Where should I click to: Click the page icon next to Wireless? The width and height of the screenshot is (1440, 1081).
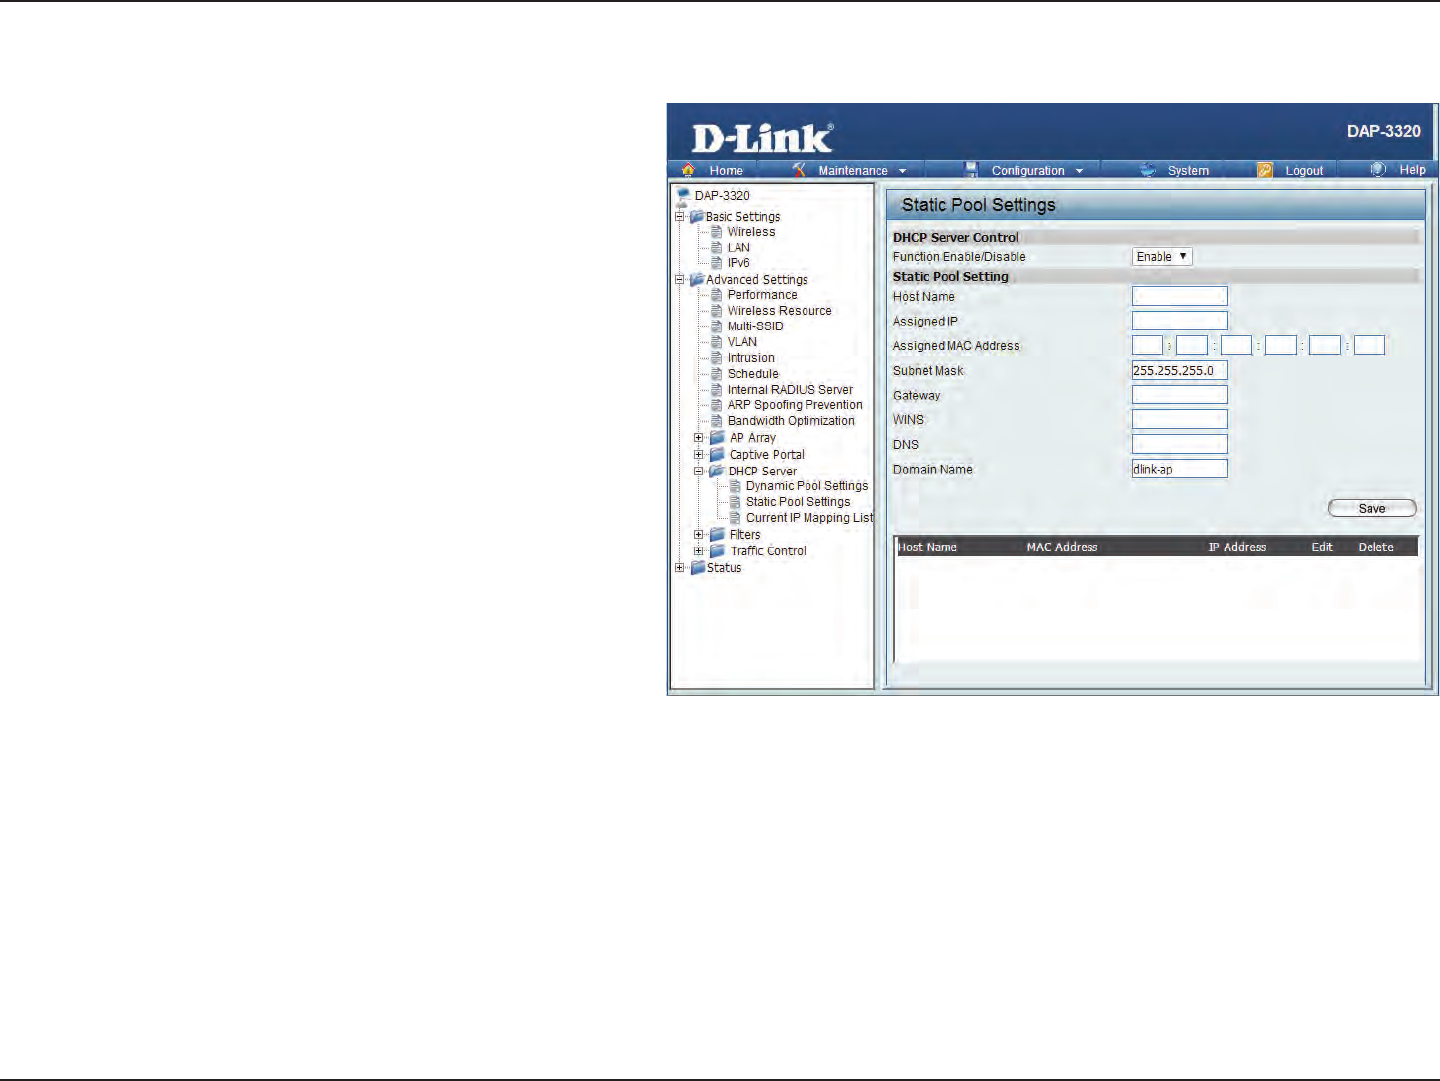[x=716, y=232]
